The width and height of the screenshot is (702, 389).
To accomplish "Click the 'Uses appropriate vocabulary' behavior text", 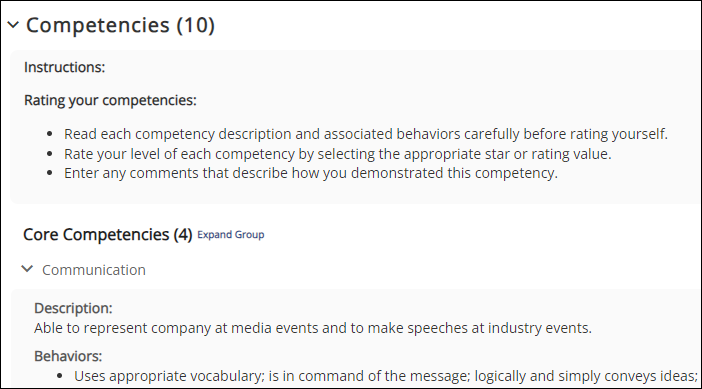I will coord(385,376).
